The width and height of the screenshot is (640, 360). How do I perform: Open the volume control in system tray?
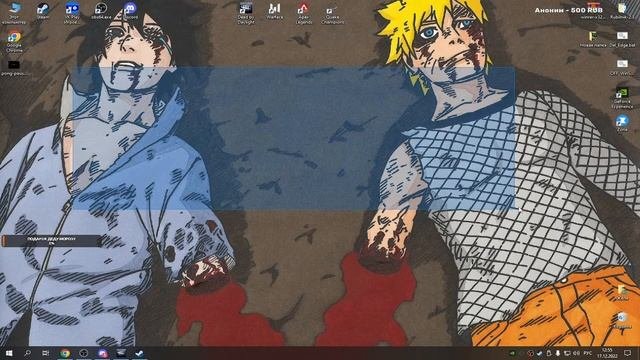pos(576,353)
